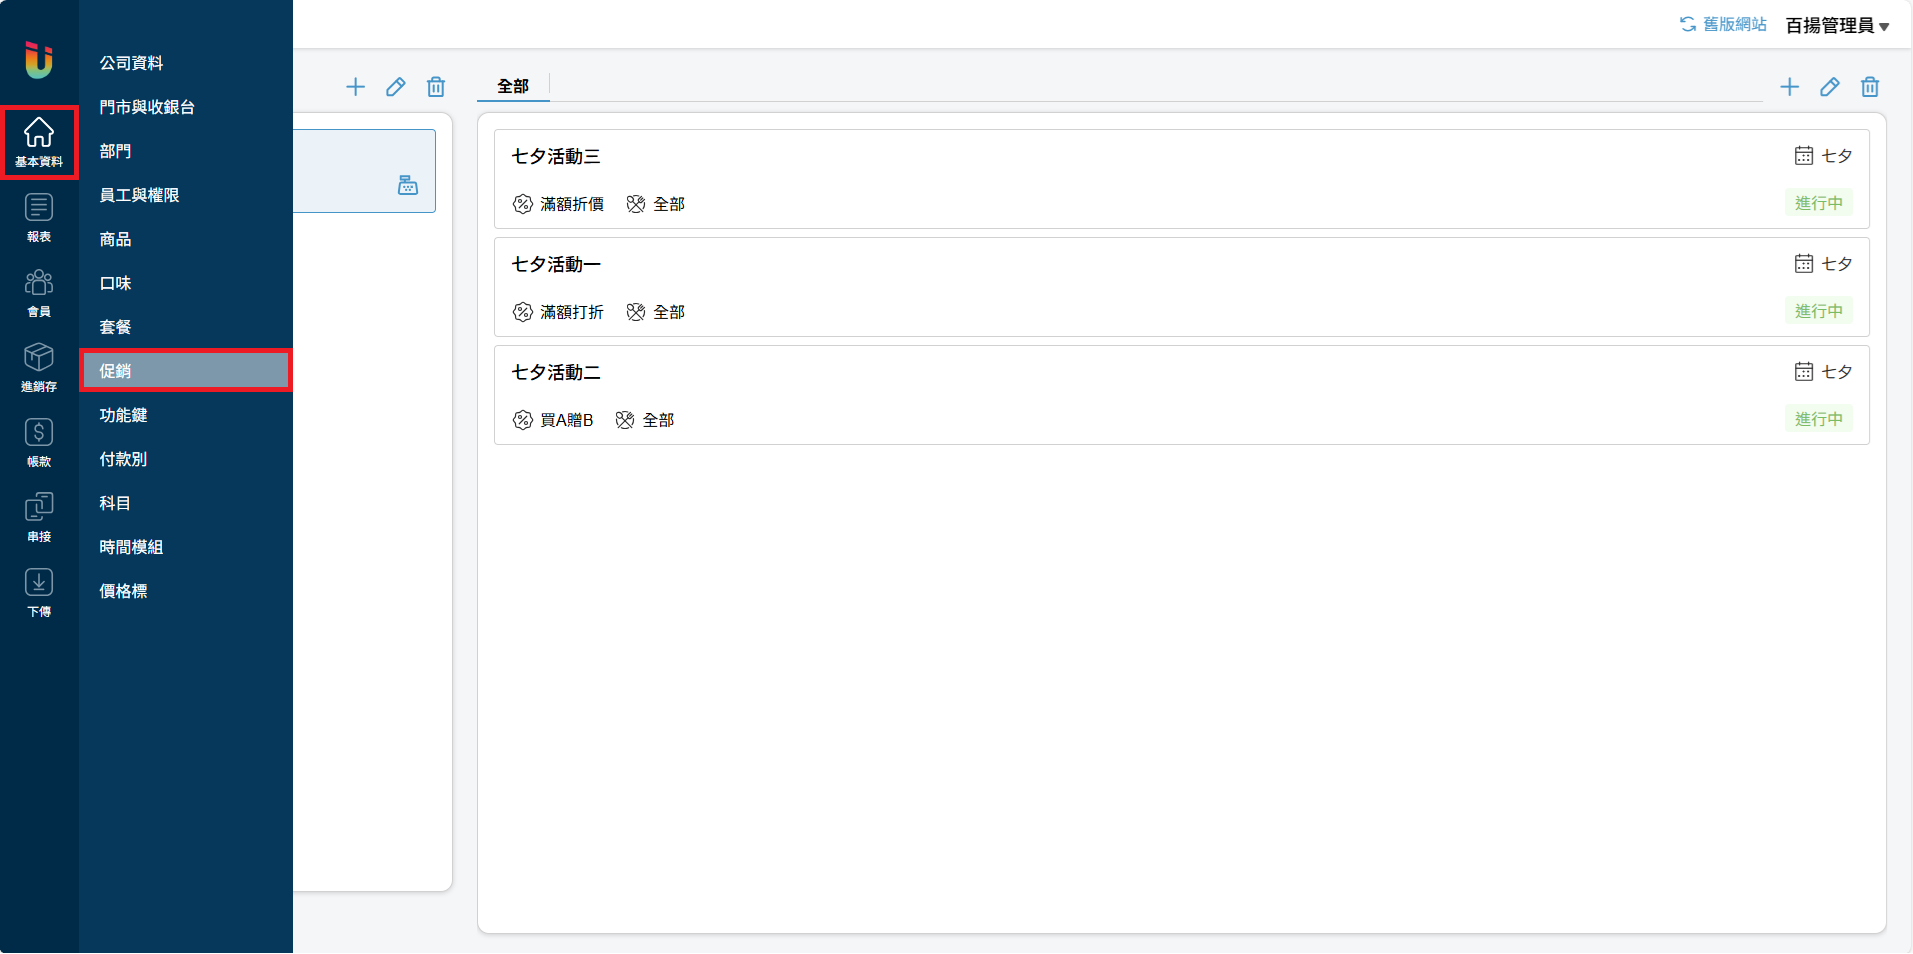
Task: Open the 下傳 download sidebar icon
Action: point(39,592)
